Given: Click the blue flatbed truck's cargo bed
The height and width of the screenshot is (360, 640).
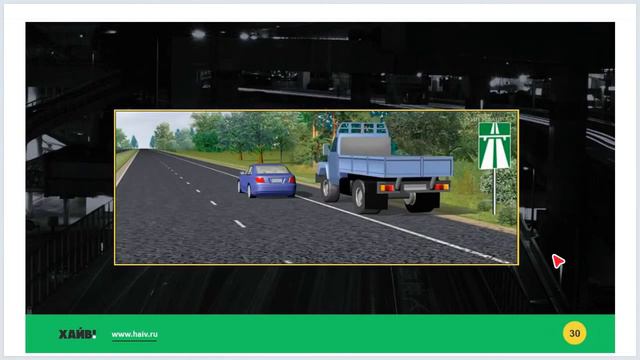Looking at the screenshot, I should pos(395,165).
